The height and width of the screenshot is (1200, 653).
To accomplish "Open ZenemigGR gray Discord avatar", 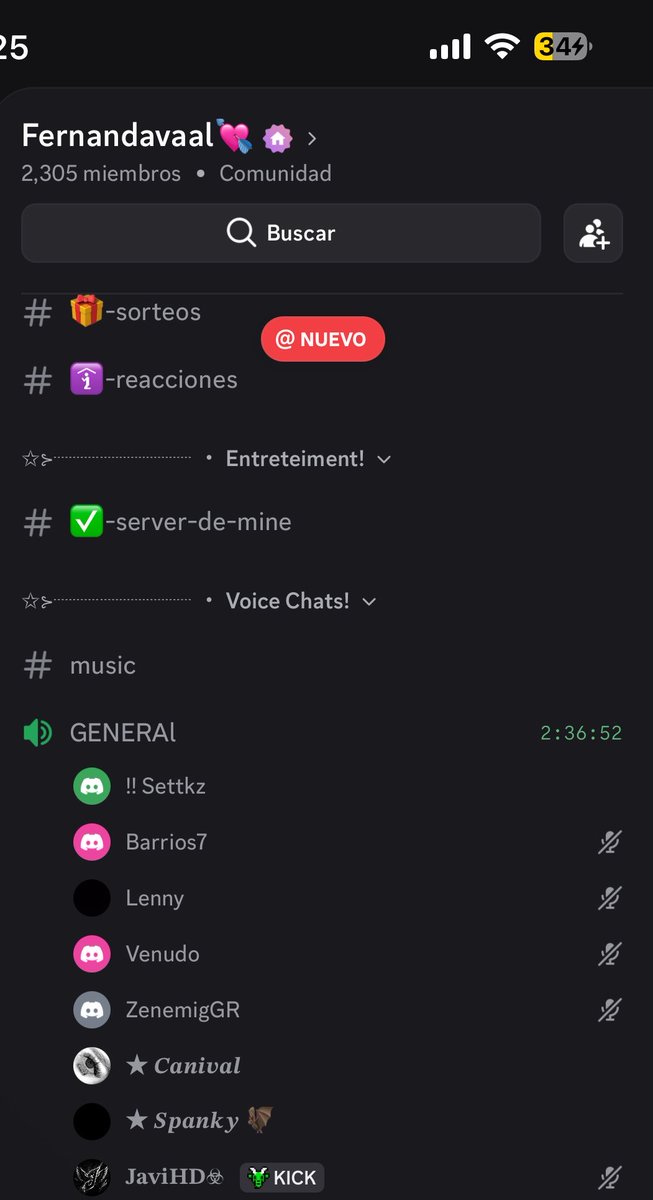I will [92, 1010].
